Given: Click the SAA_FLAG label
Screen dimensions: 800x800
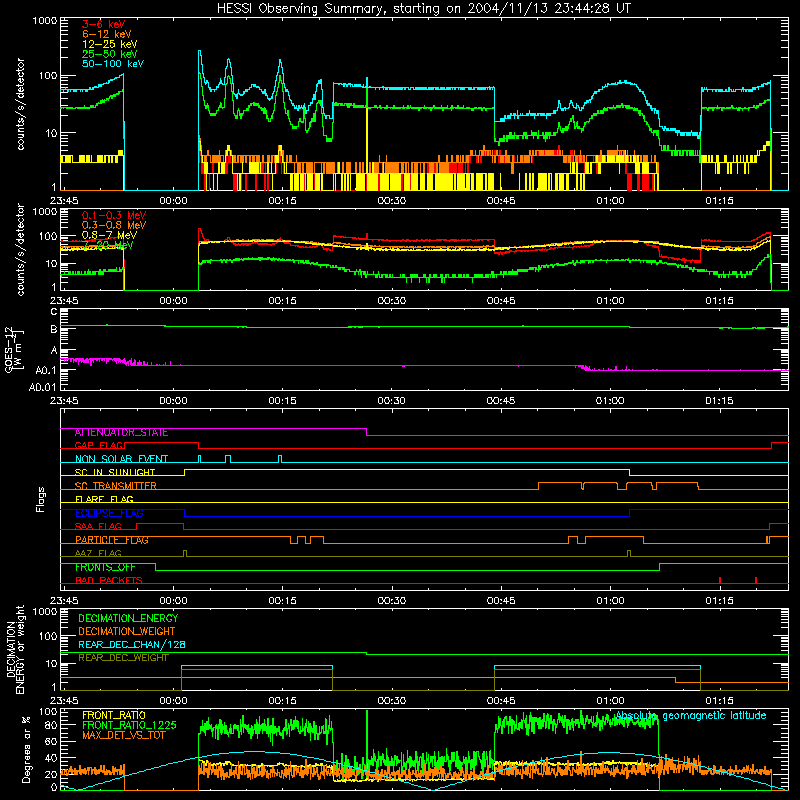Looking at the screenshot, I should click(98, 527).
